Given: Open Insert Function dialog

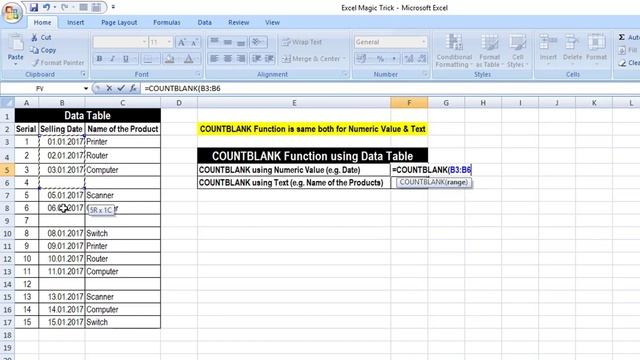Looking at the screenshot, I should click(133, 88).
